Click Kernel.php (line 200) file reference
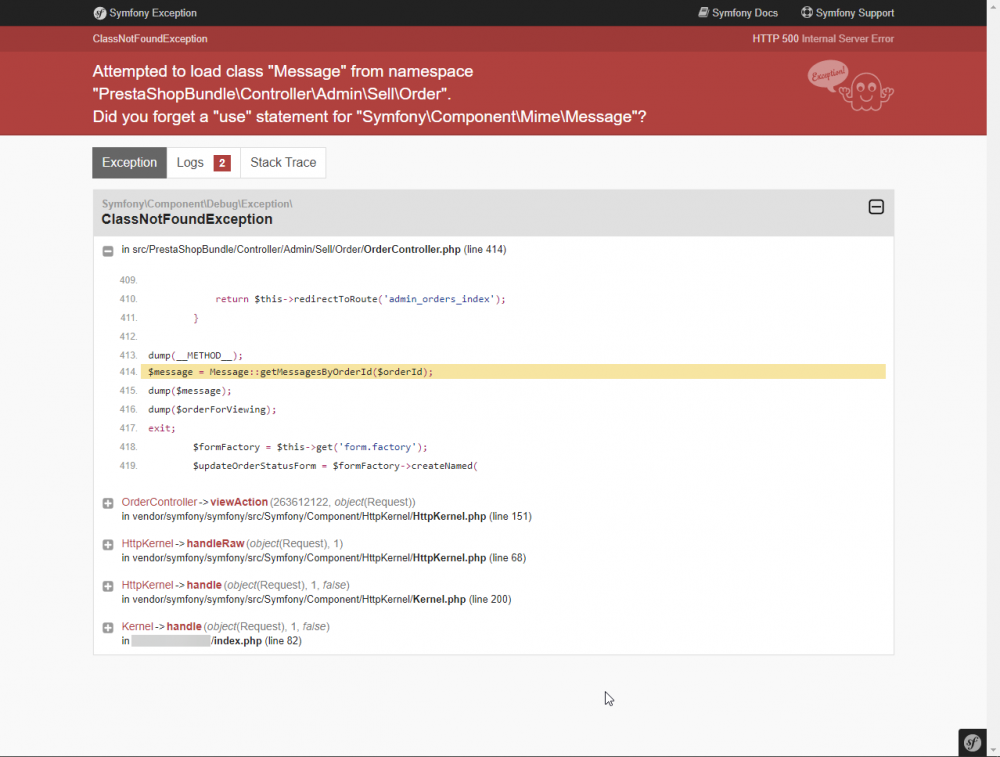Image resolution: width=1000 pixels, height=757 pixels. pos(462,599)
